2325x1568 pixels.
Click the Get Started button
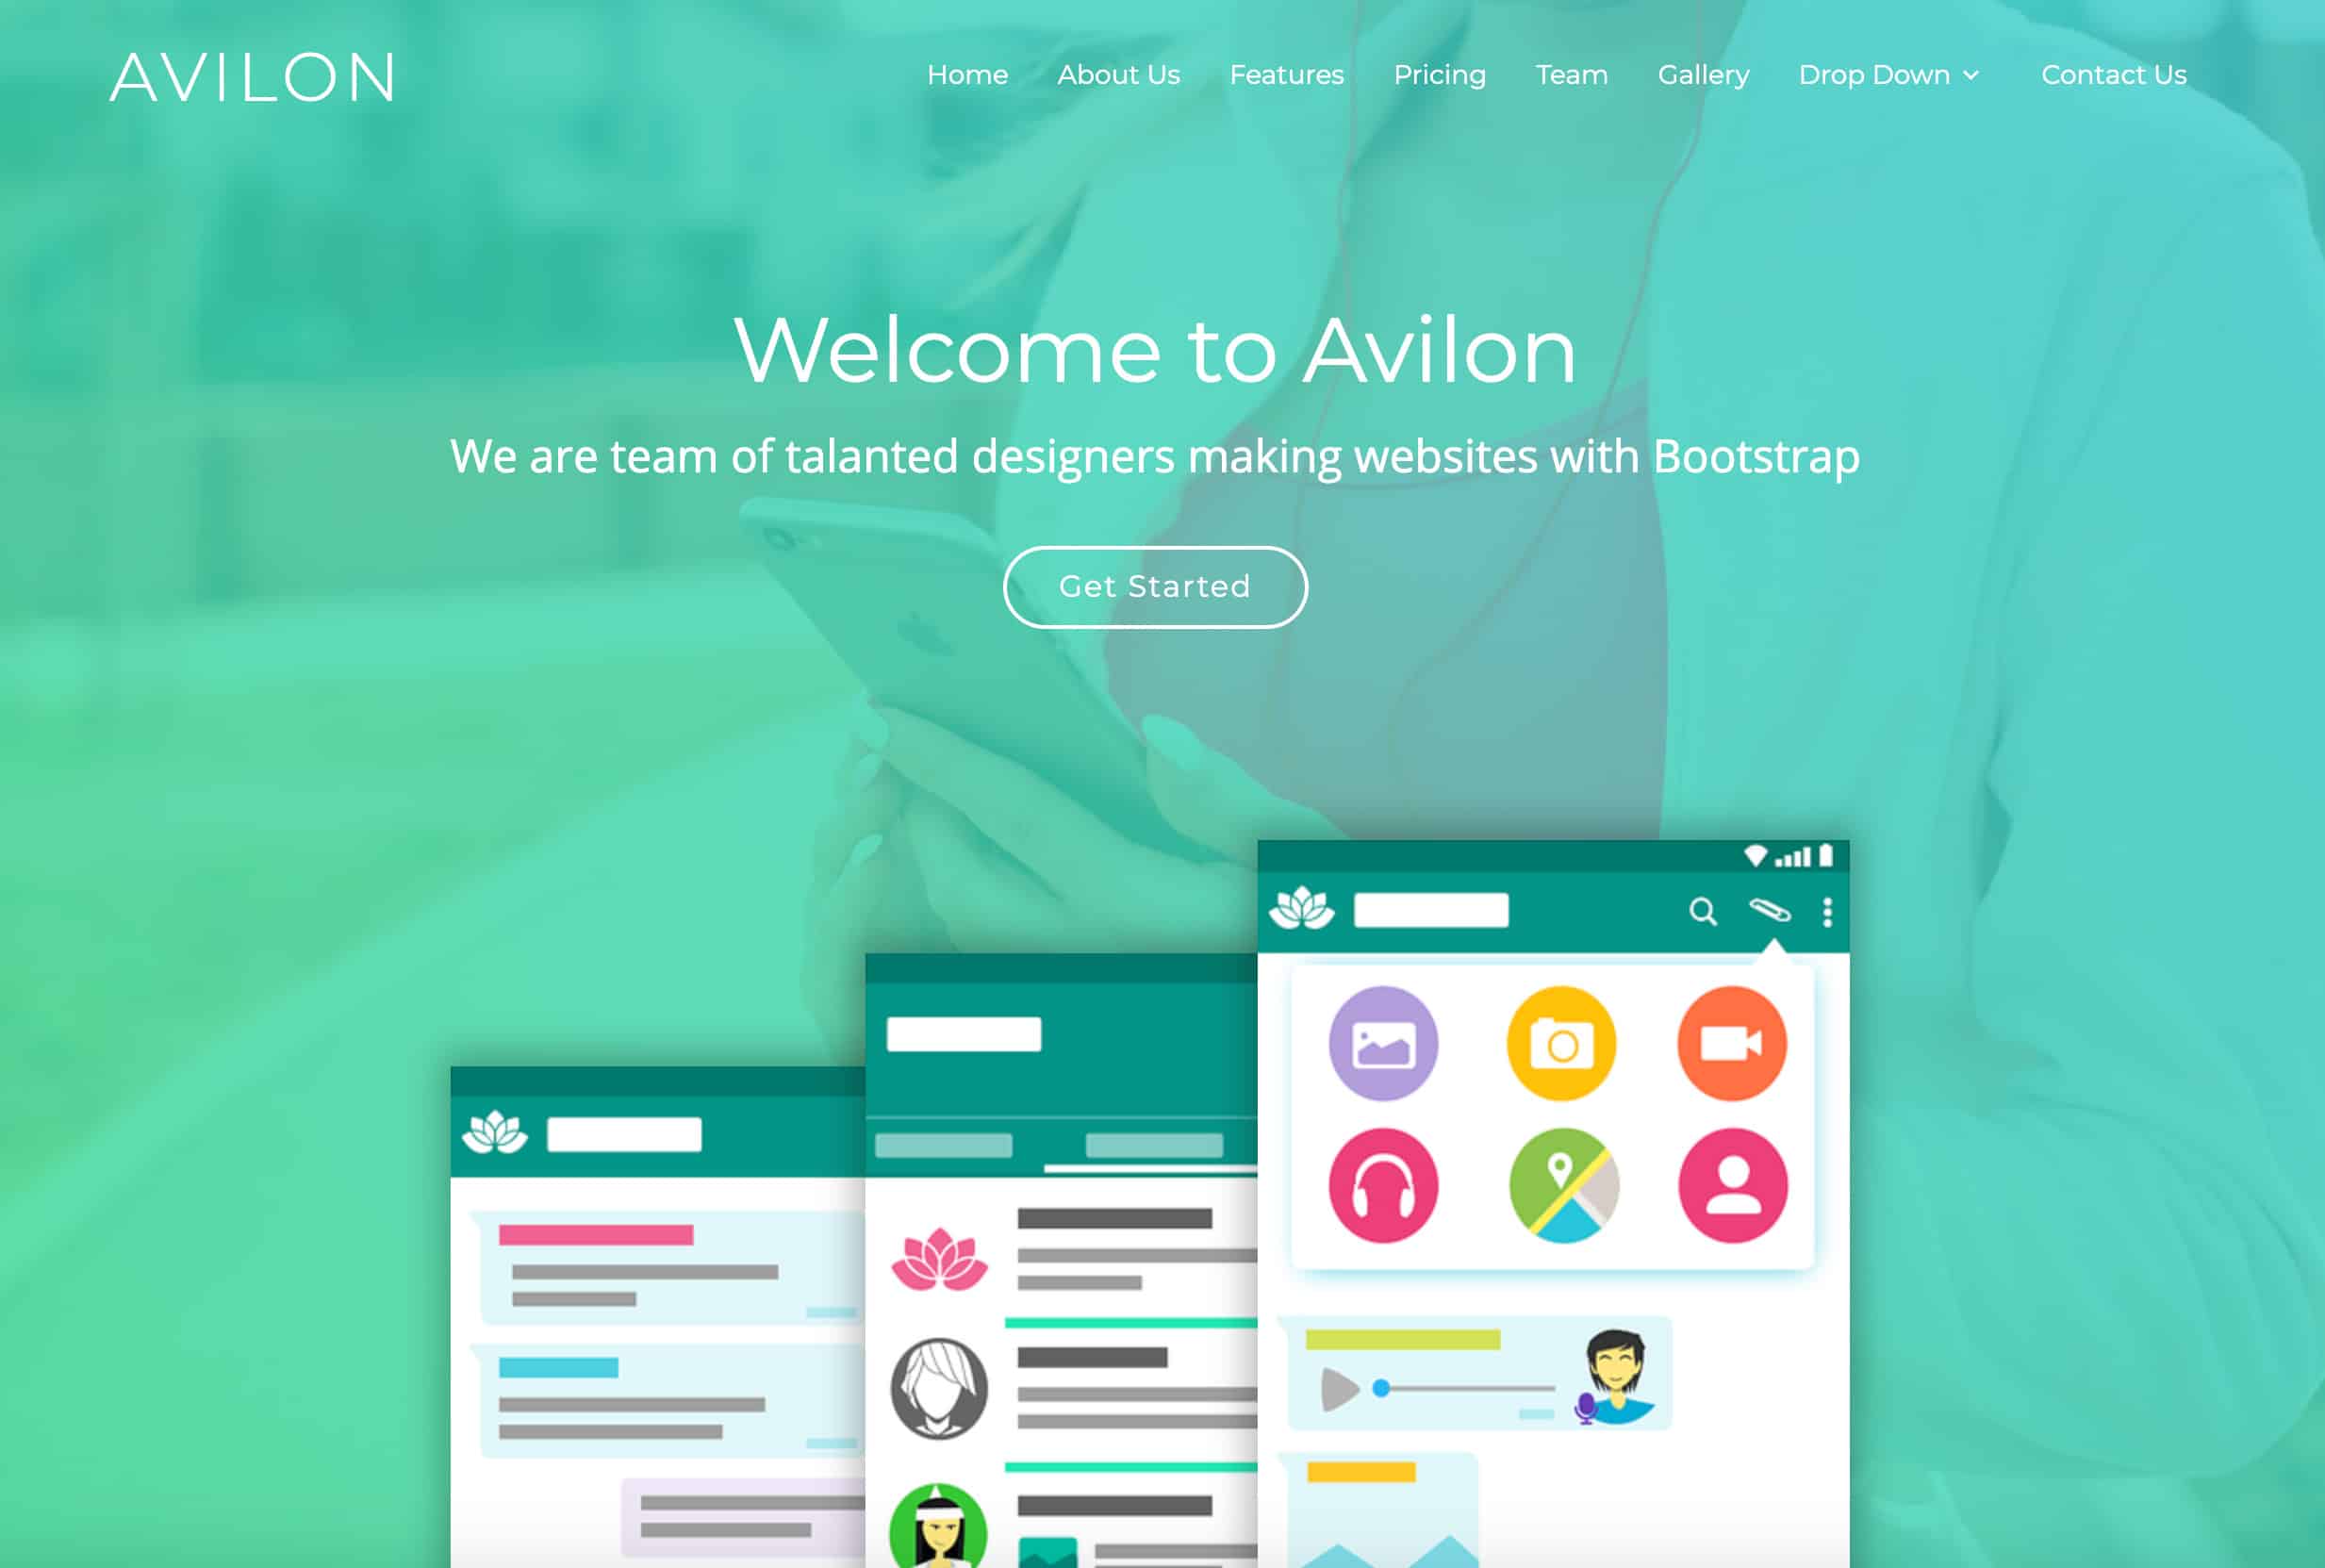(1155, 586)
